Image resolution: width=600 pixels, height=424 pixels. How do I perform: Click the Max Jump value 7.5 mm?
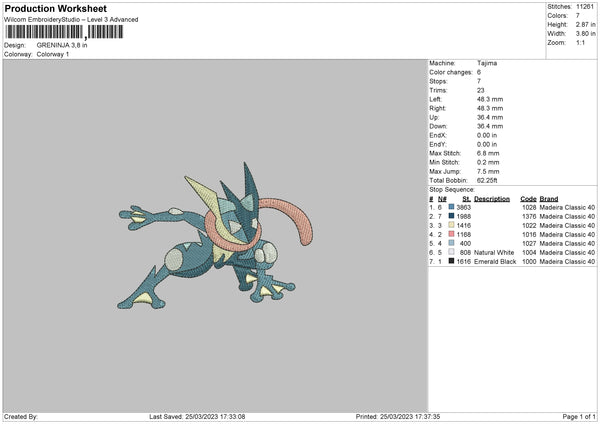488,171
